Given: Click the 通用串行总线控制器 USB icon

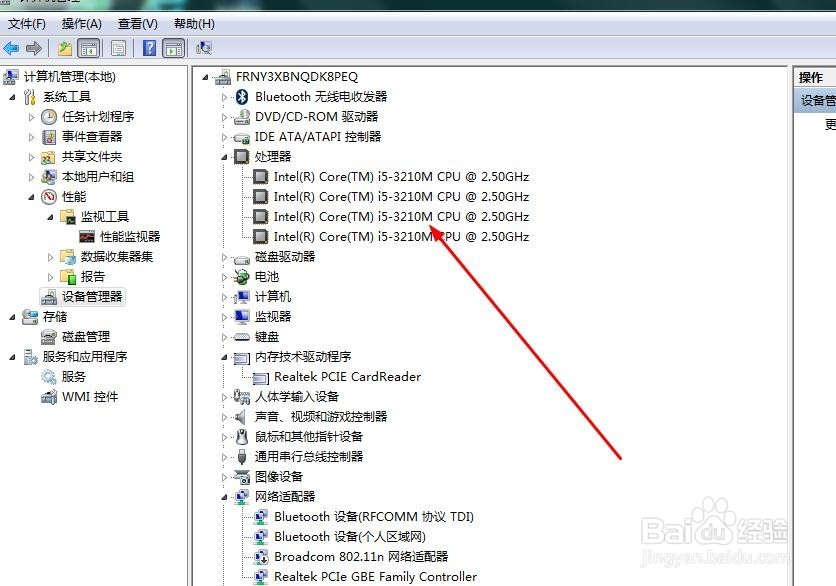Looking at the screenshot, I should point(242,457).
